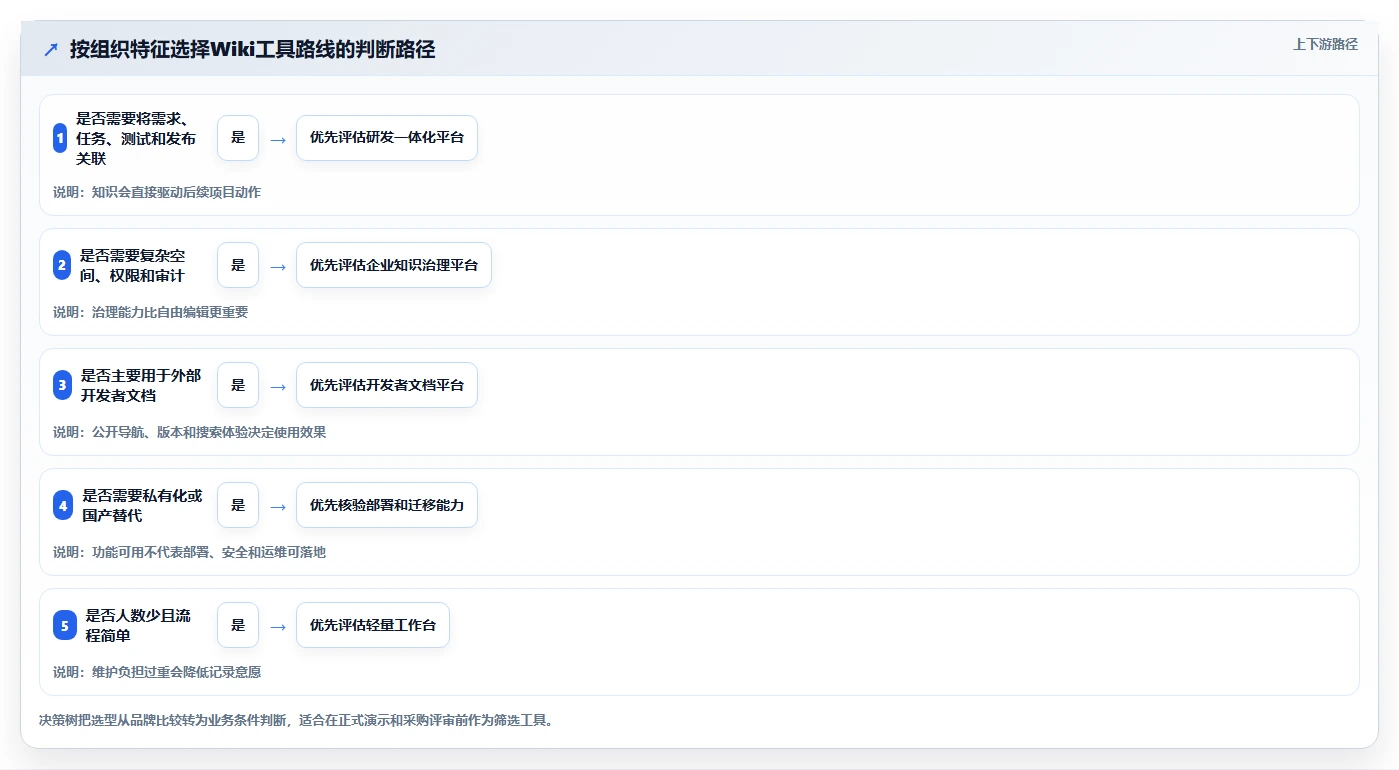Select step number 3 badge
The image size is (1399, 770).
tap(63, 385)
